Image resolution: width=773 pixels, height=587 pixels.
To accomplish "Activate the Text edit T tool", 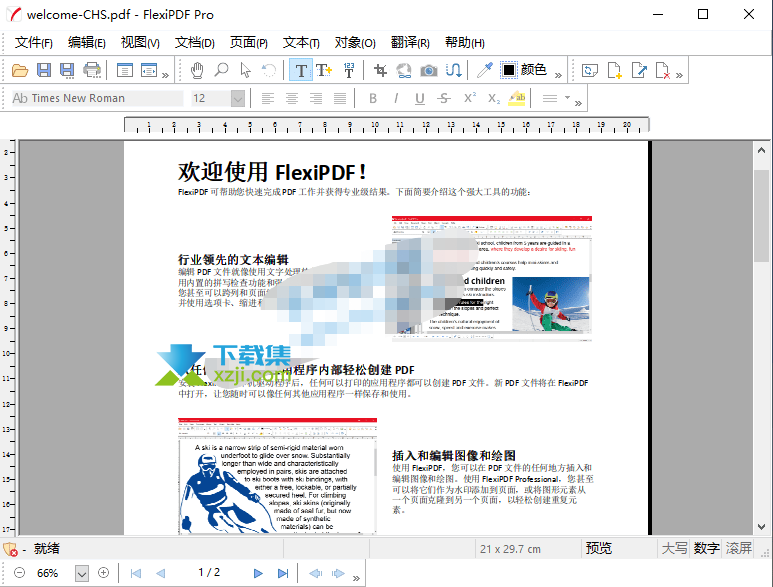I will [x=301, y=70].
